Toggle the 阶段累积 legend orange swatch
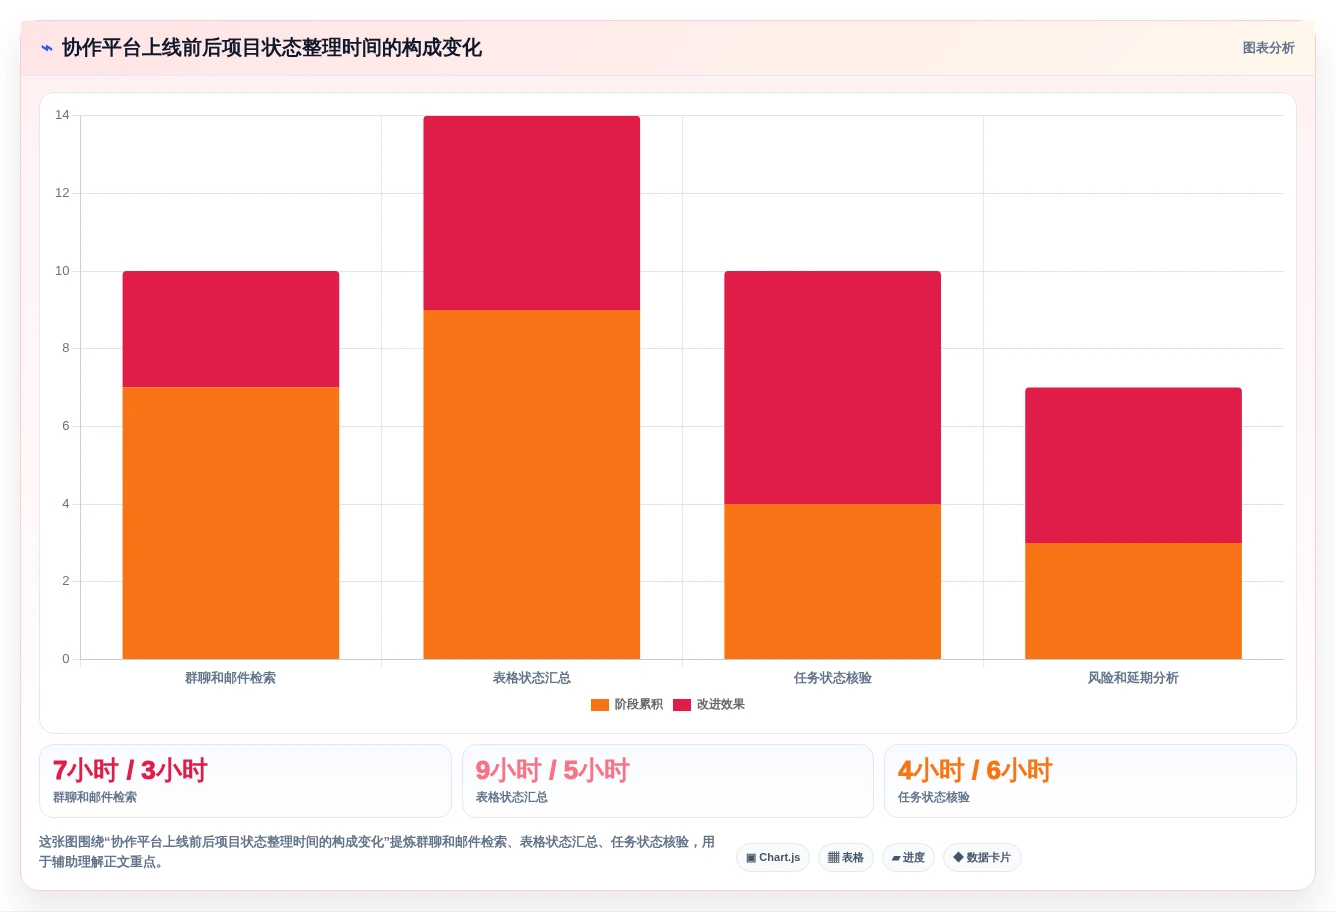The height and width of the screenshot is (912, 1336). click(600, 705)
